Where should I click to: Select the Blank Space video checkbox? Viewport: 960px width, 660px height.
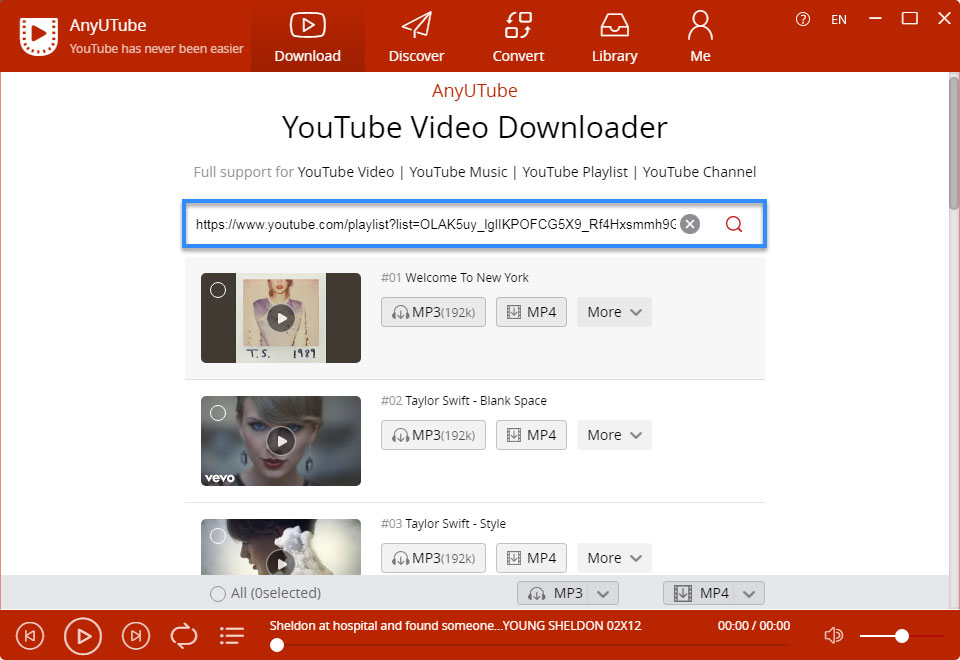click(218, 413)
